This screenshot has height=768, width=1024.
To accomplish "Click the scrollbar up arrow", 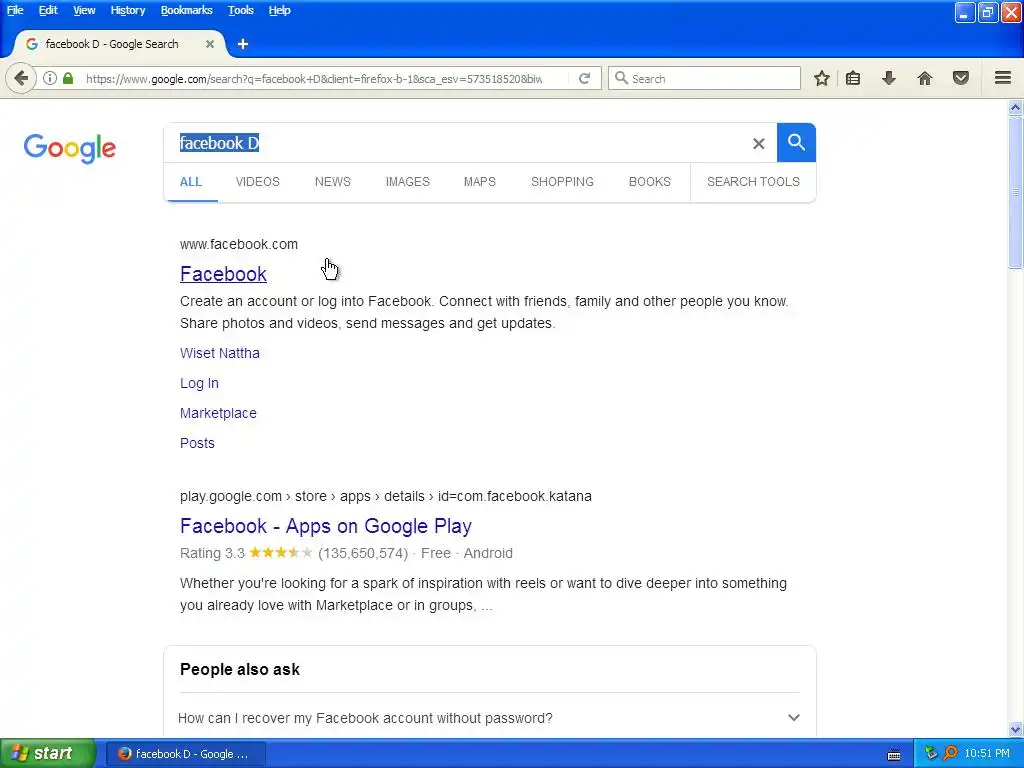I will tap(1015, 108).
